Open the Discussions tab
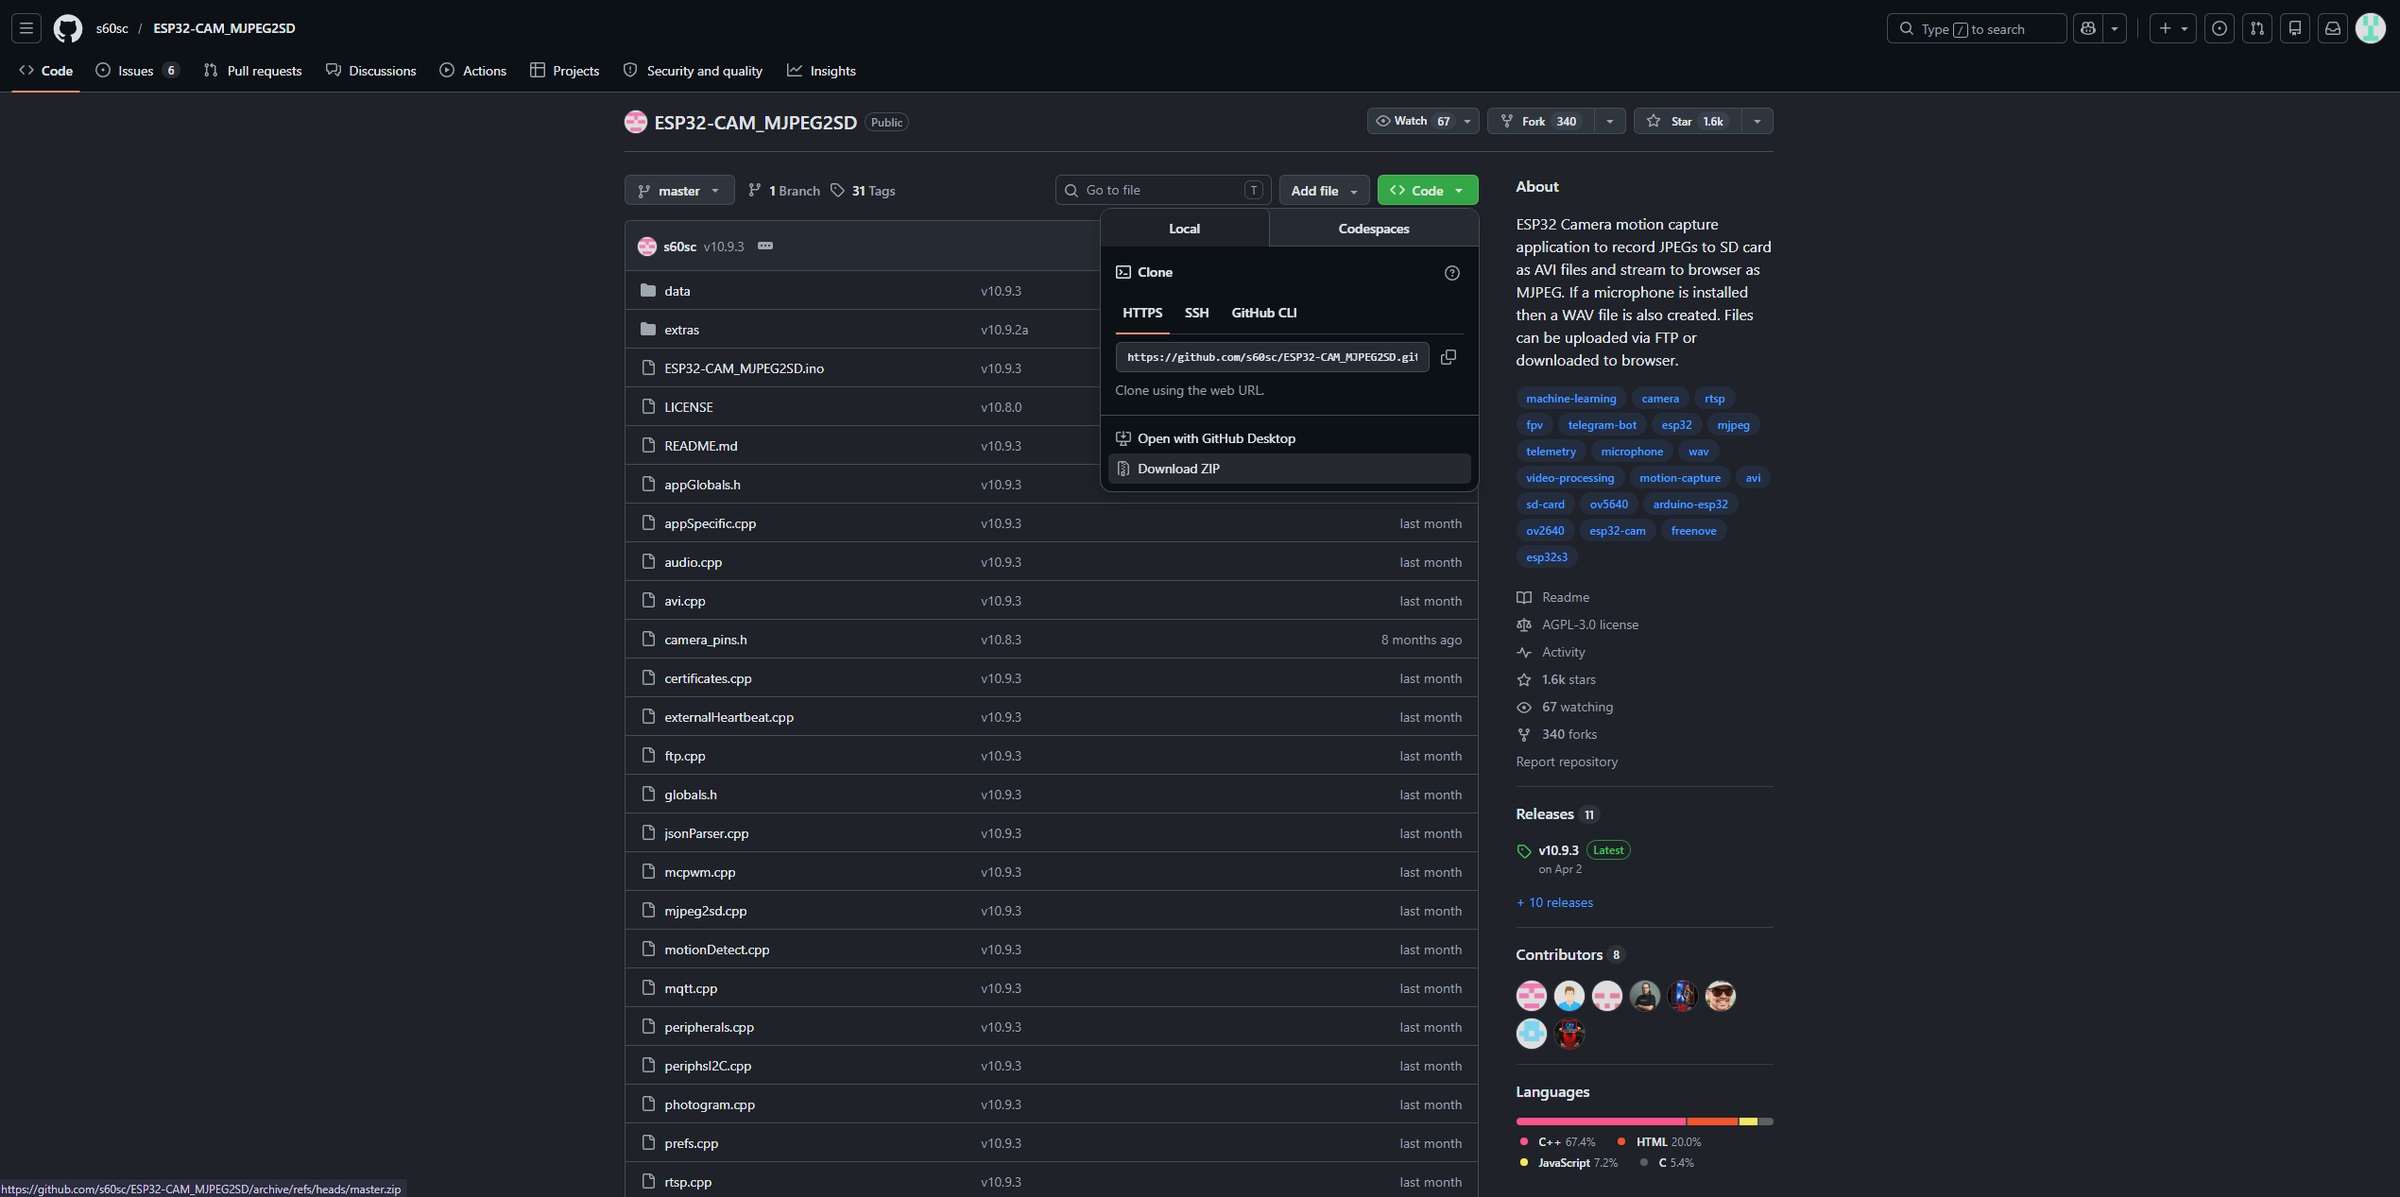 (x=371, y=71)
